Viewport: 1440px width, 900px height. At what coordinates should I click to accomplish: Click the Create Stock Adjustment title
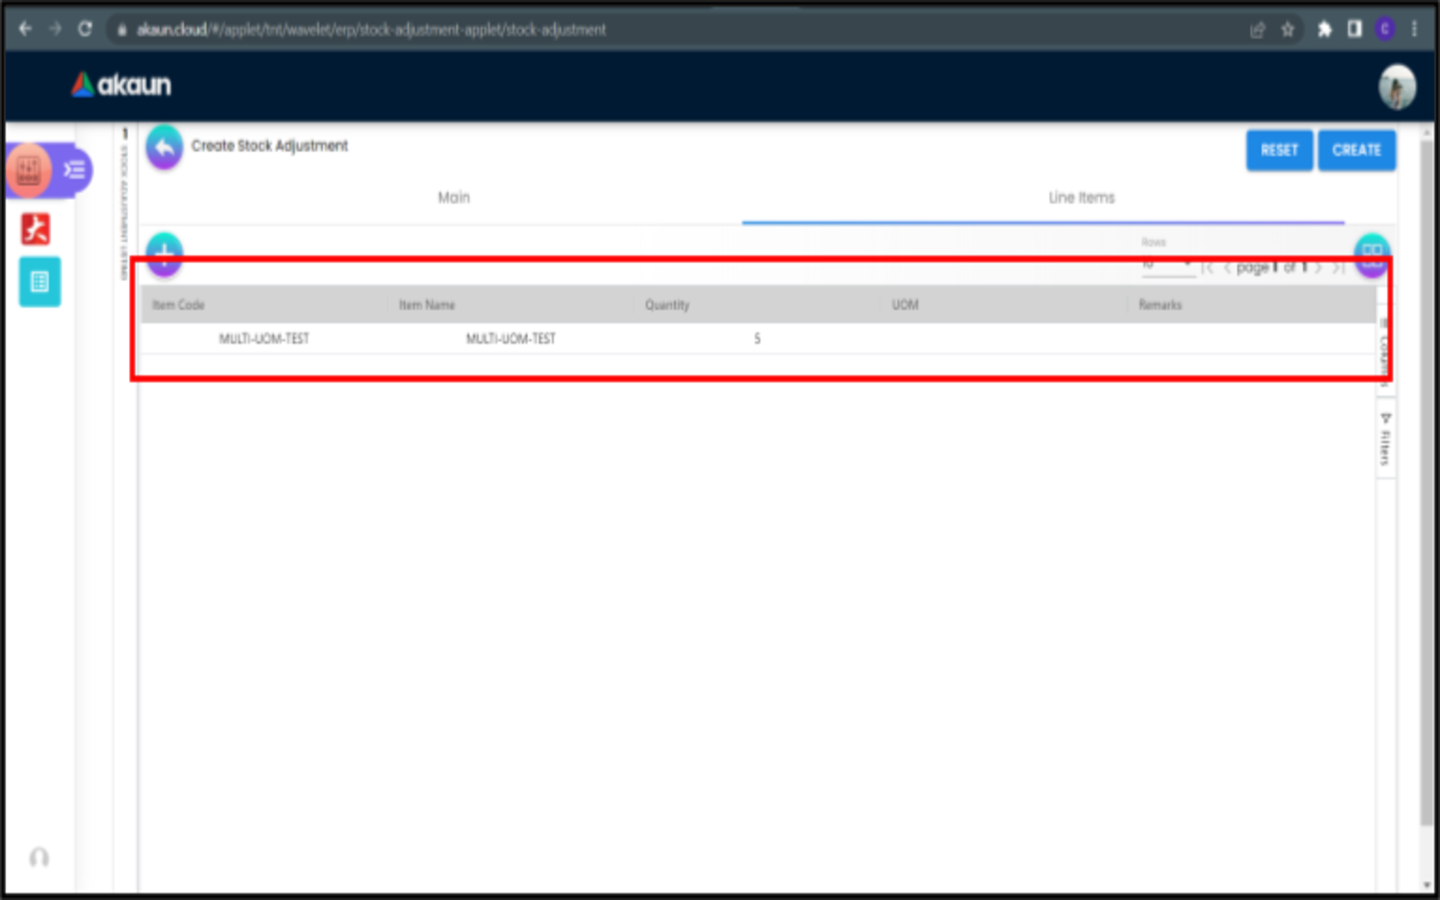pyautogui.click(x=270, y=146)
